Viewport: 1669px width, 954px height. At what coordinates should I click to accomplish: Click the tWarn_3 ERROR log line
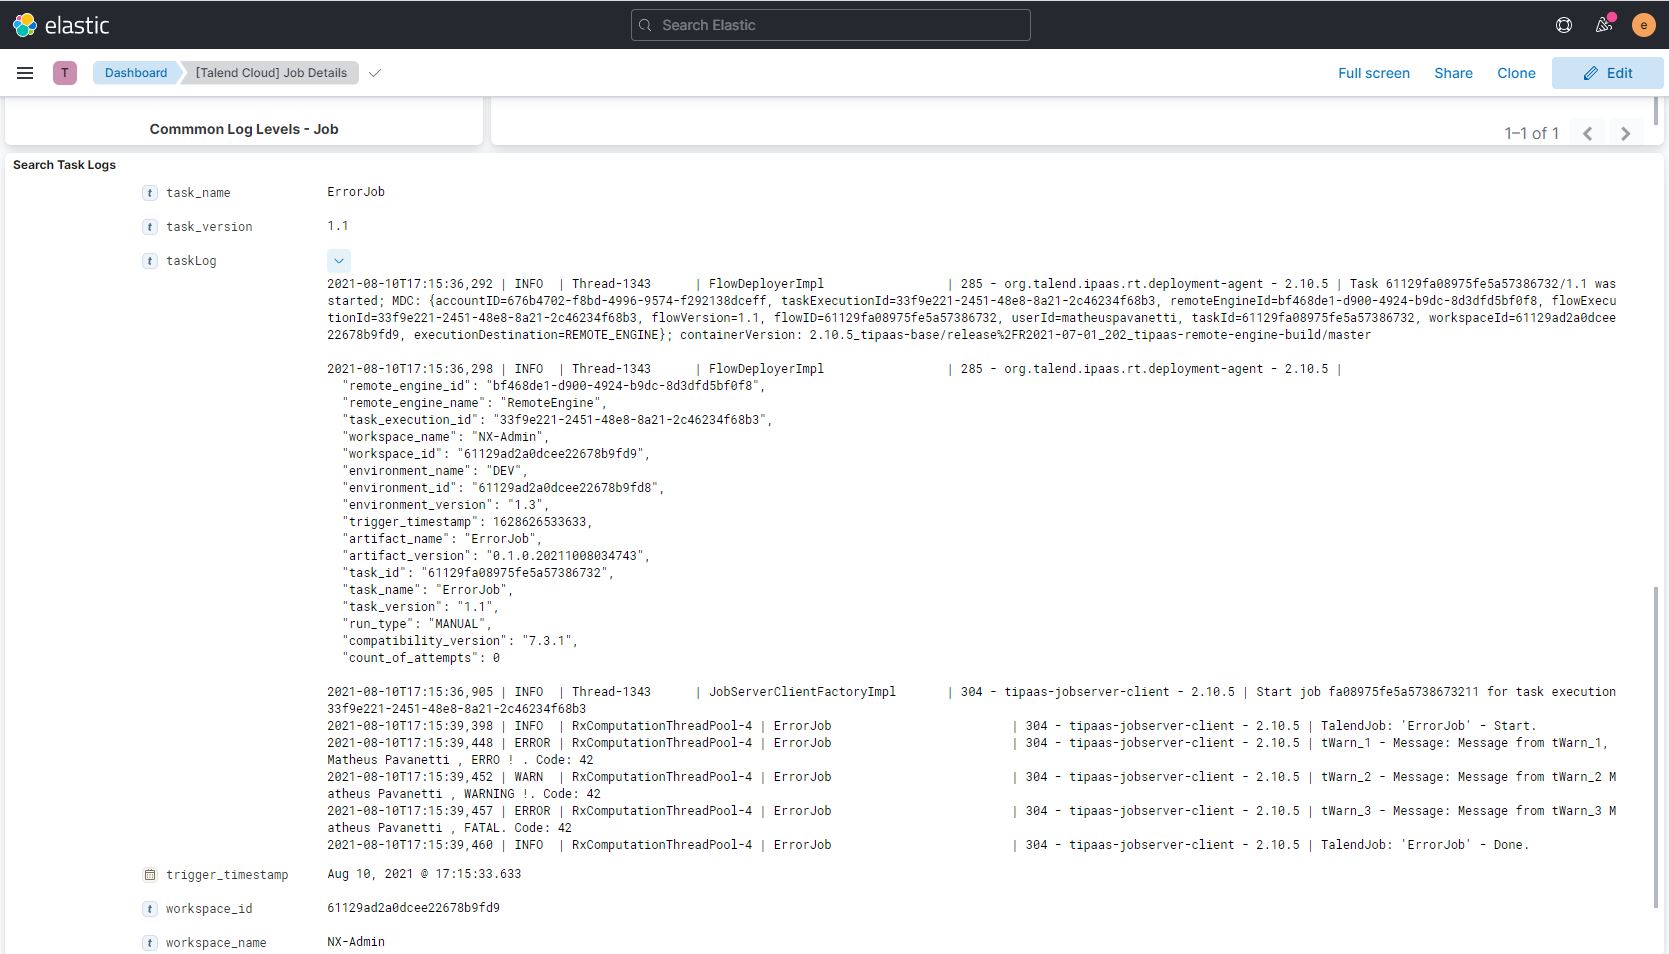pyautogui.click(x=971, y=819)
